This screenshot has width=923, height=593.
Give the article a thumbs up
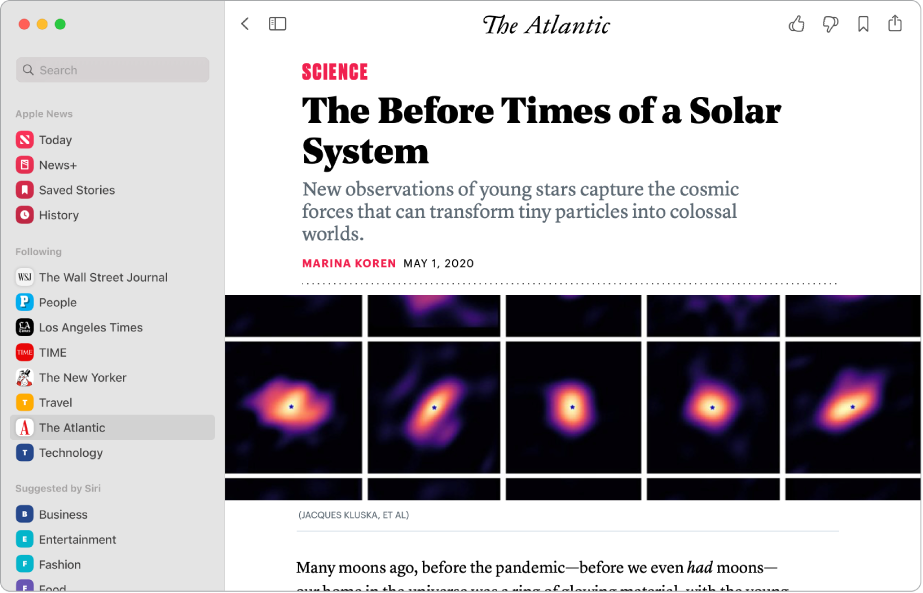click(796, 23)
